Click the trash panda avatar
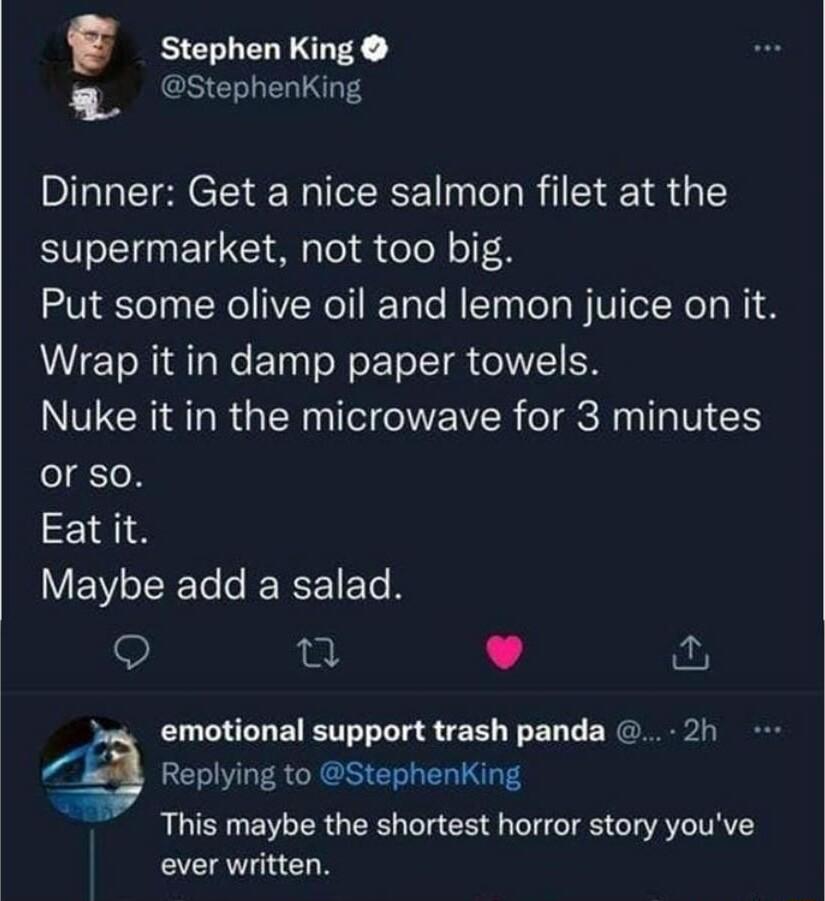825x901 pixels. click(92, 769)
